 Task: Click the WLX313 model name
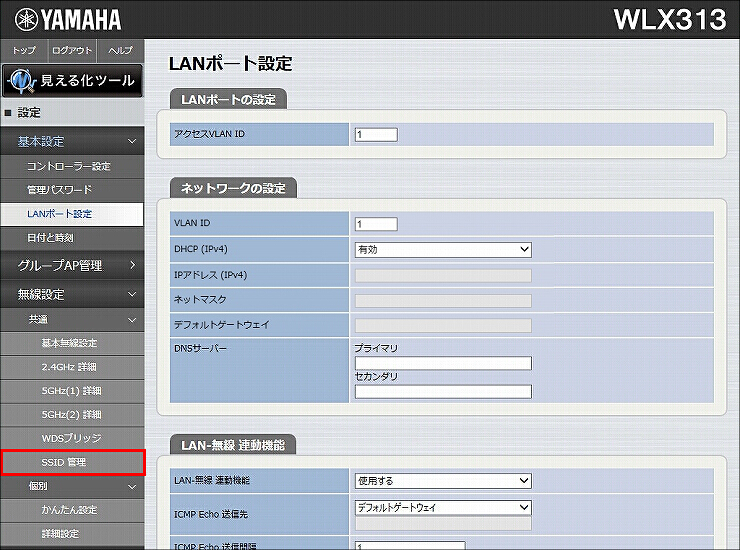tap(670, 20)
